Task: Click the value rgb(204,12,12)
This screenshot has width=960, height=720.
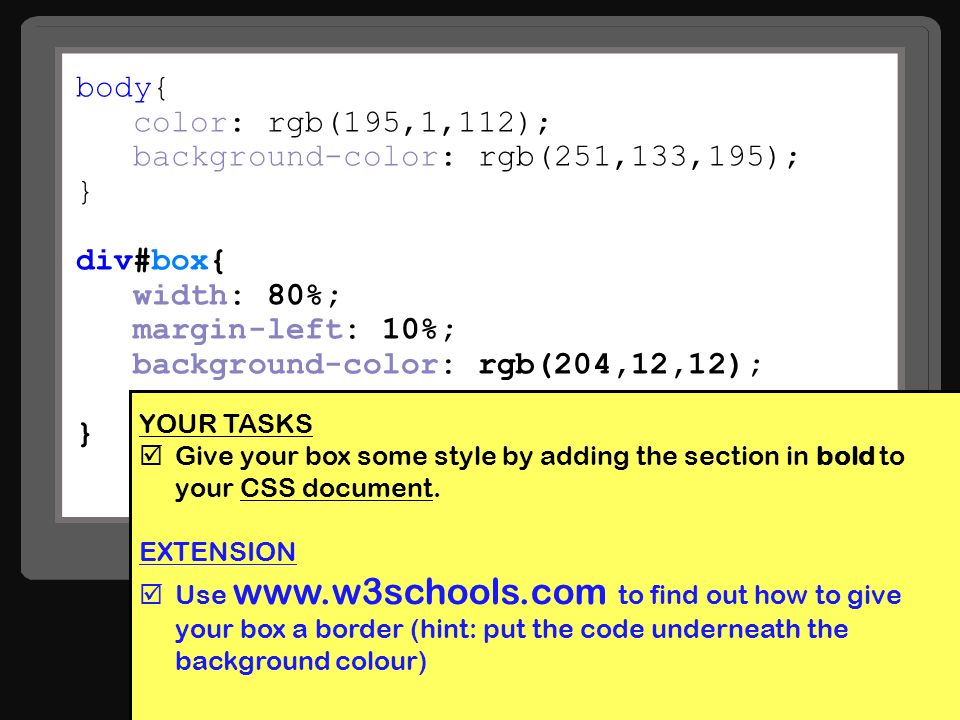Action: [610, 365]
